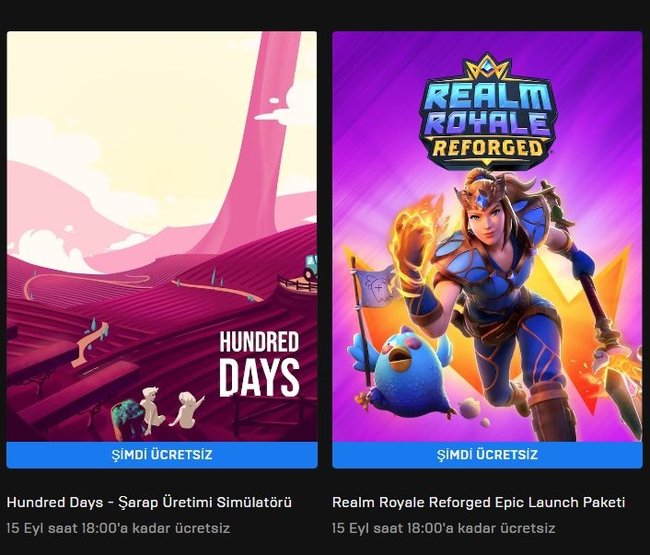Open the Realm Royale Reforged cover thumbnail
Image resolution: width=650 pixels, height=555 pixels.
pos(487,236)
